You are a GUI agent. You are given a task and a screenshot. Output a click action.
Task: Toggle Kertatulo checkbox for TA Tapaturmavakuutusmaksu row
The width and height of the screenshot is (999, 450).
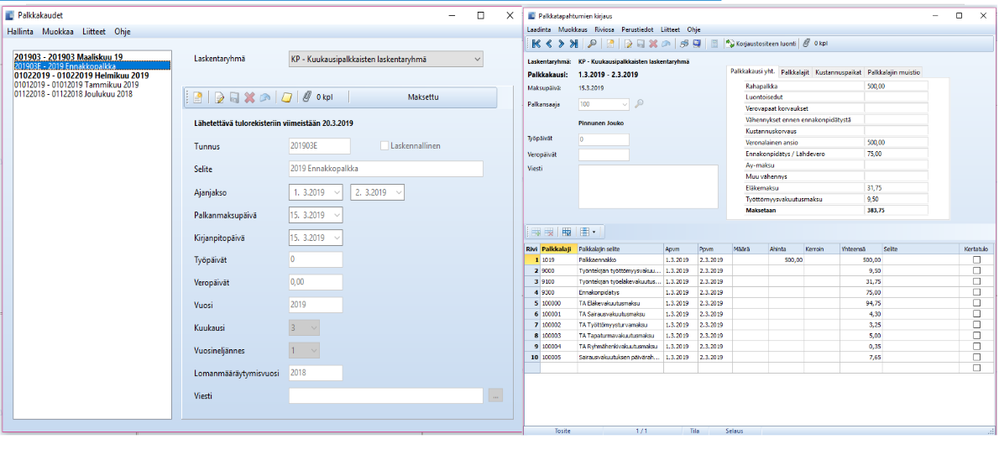pos(977,335)
